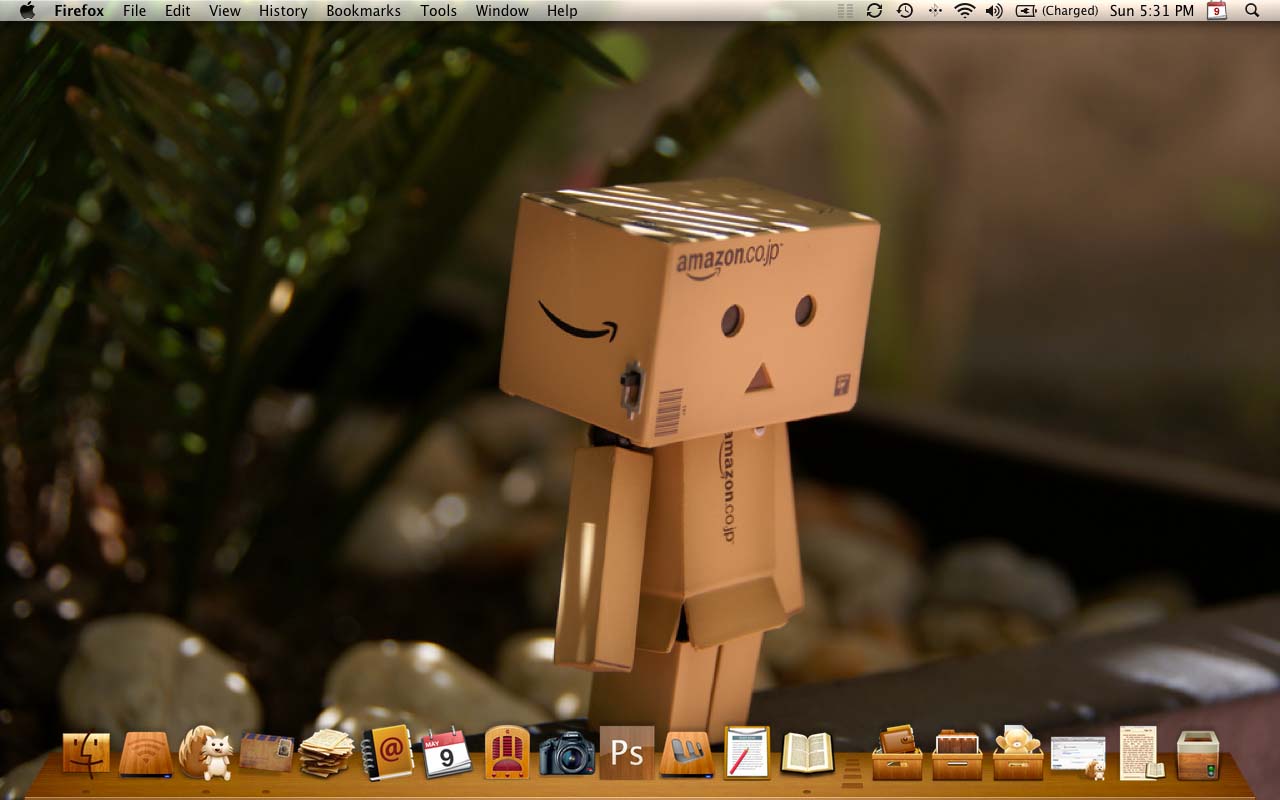Viewport: 1280px width, 800px height.
Task: Click the four-dot cross menu bar icon
Action: (x=935, y=10)
